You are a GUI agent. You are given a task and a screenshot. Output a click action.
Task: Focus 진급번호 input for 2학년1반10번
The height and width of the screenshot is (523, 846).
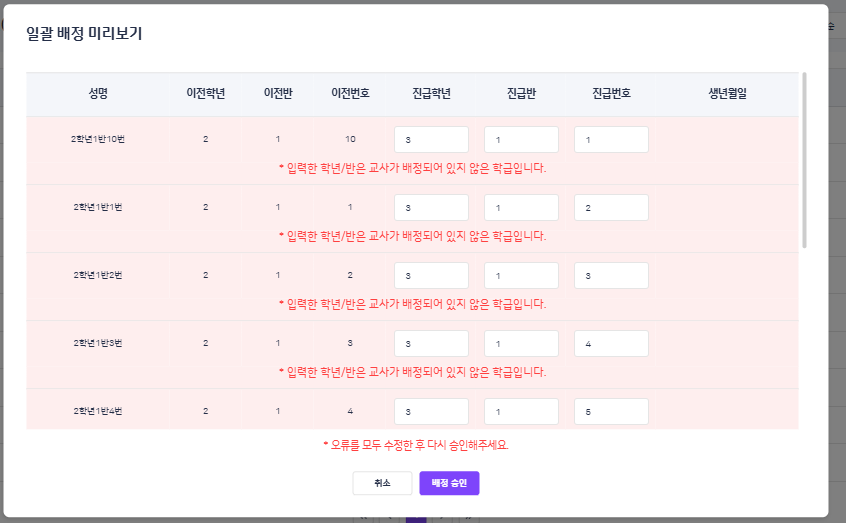click(x=611, y=140)
